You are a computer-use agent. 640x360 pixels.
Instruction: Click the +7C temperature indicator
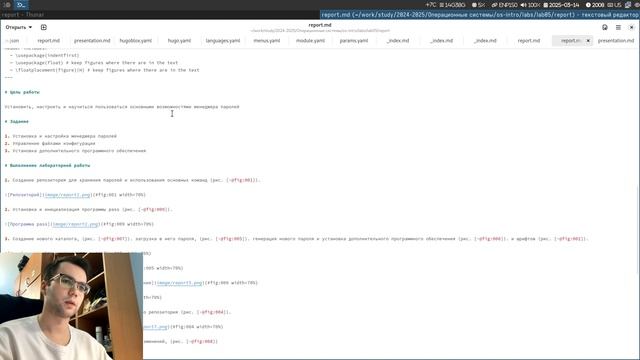click(x=431, y=5)
